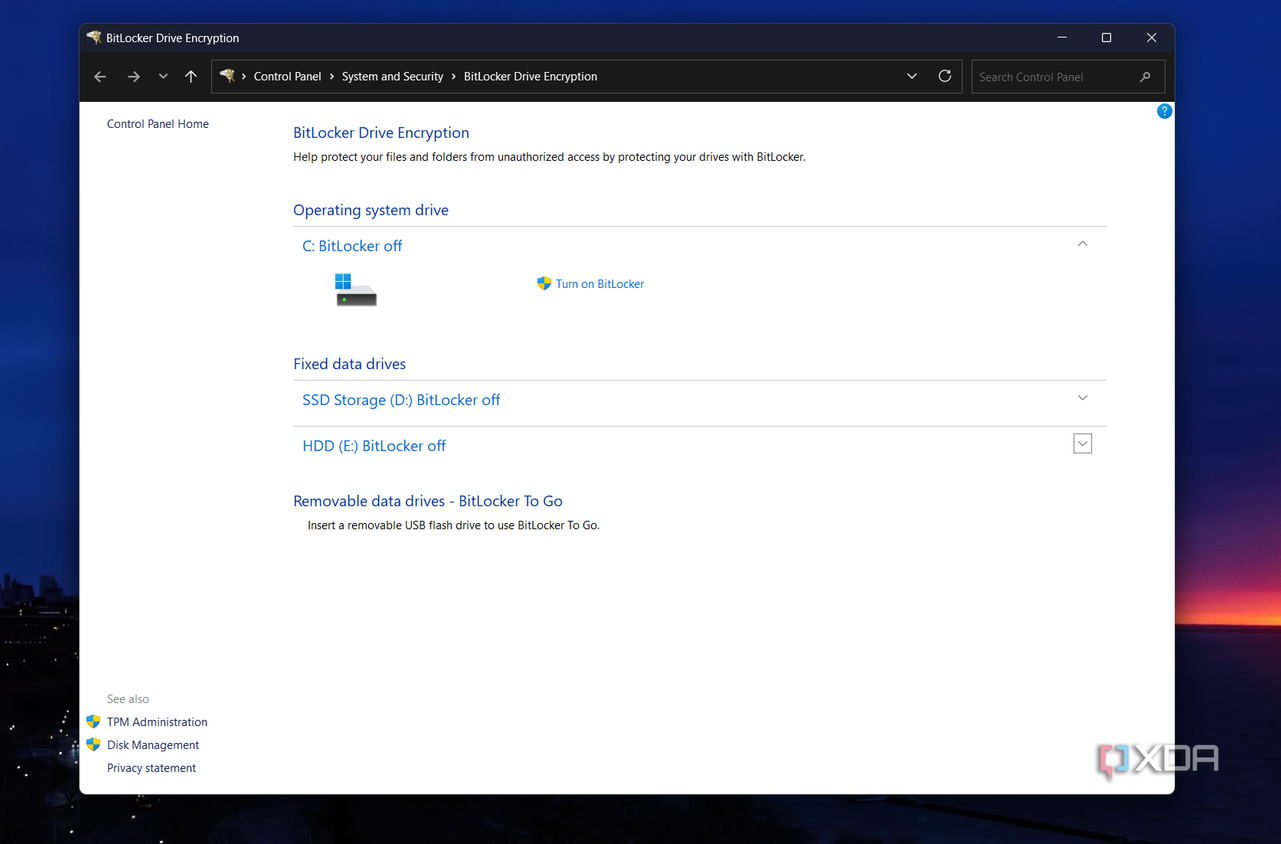Viewport: 1281px width, 844px height.
Task: Collapse the C: BitLocker off section
Action: tap(1082, 244)
